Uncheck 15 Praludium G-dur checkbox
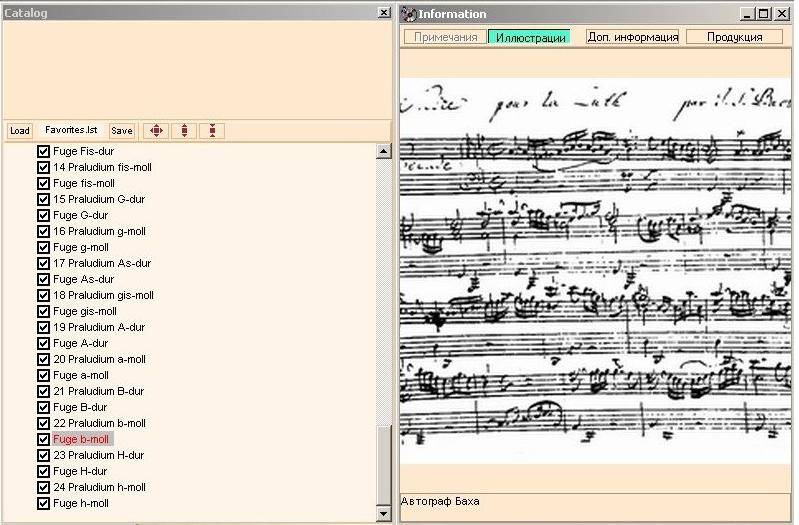The height and width of the screenshot is (525, 799). click(43, 199)
